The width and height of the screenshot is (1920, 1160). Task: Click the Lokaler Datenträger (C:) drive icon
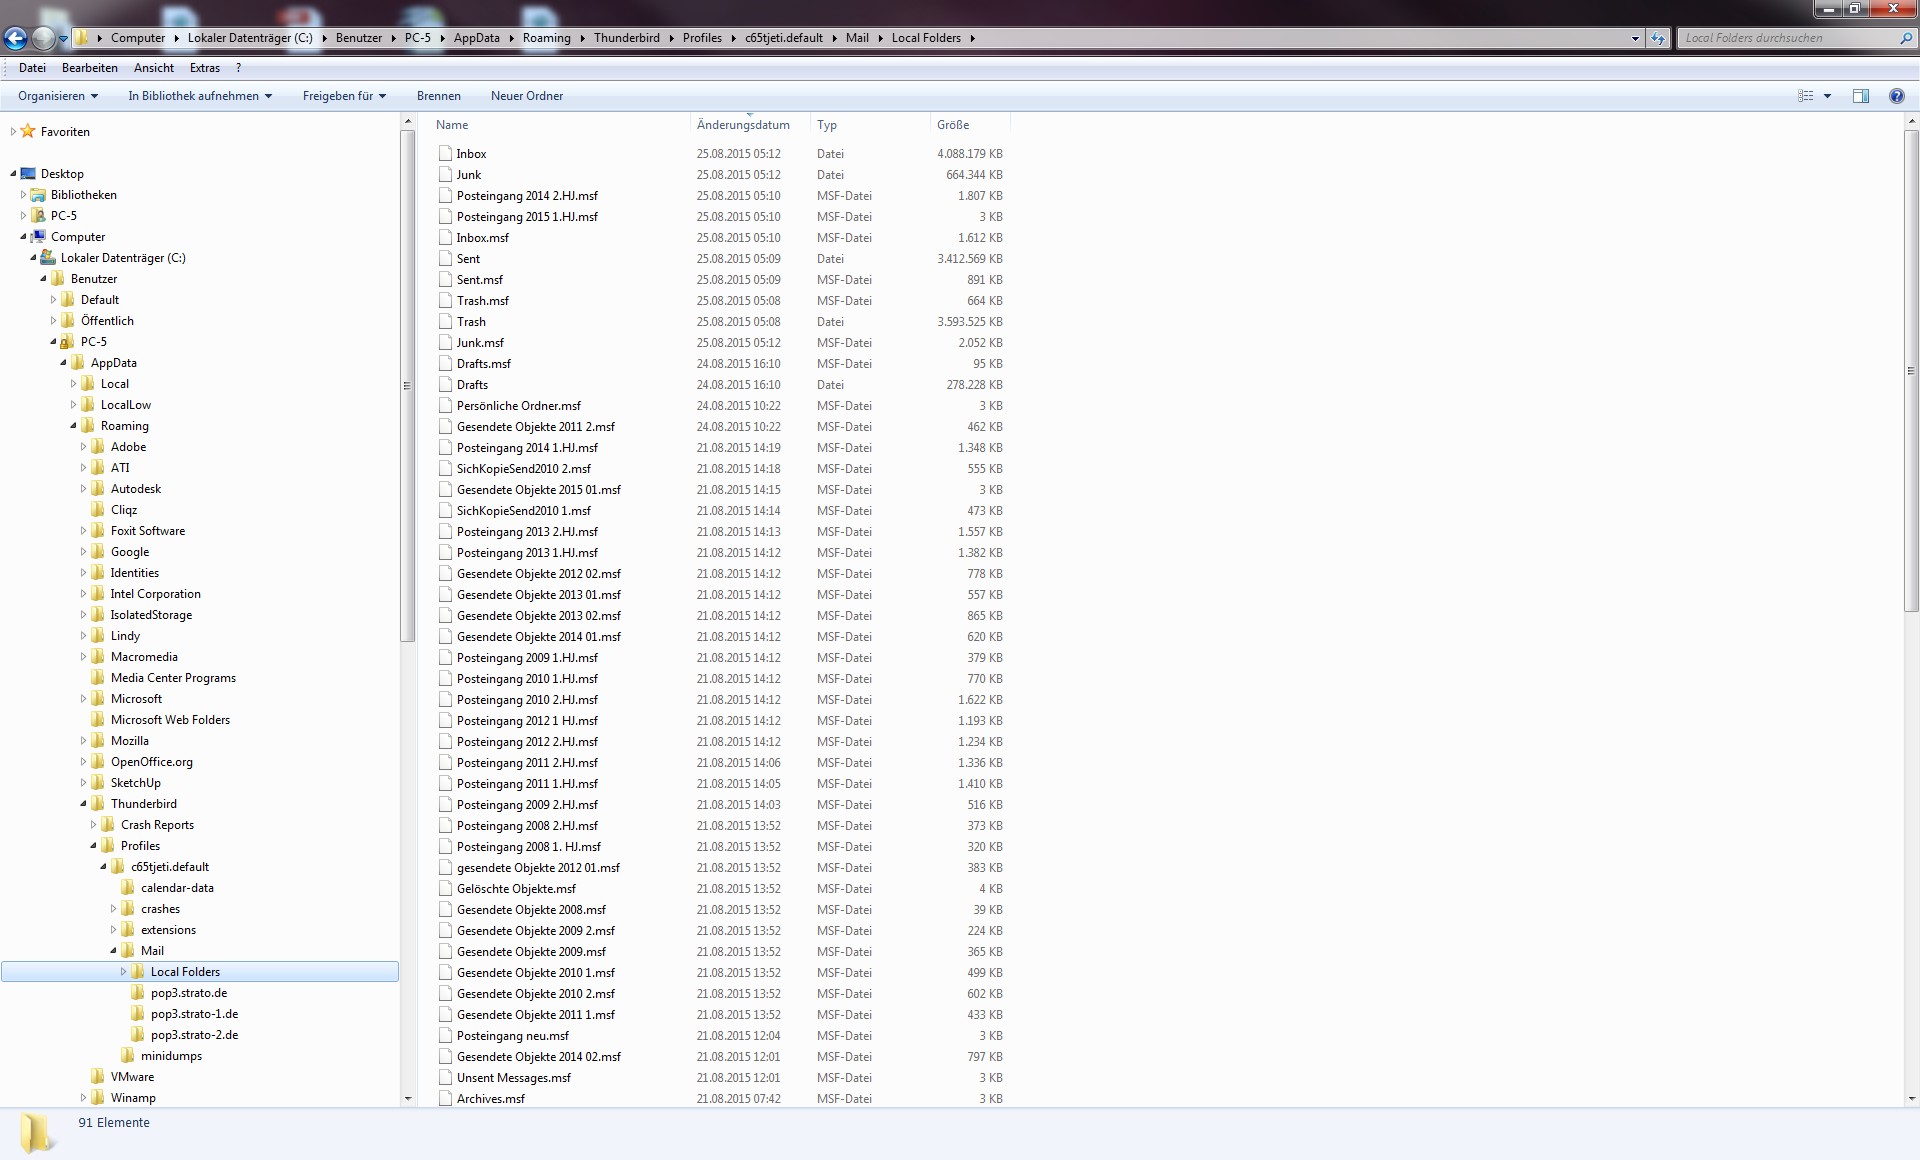pos(48,258)
